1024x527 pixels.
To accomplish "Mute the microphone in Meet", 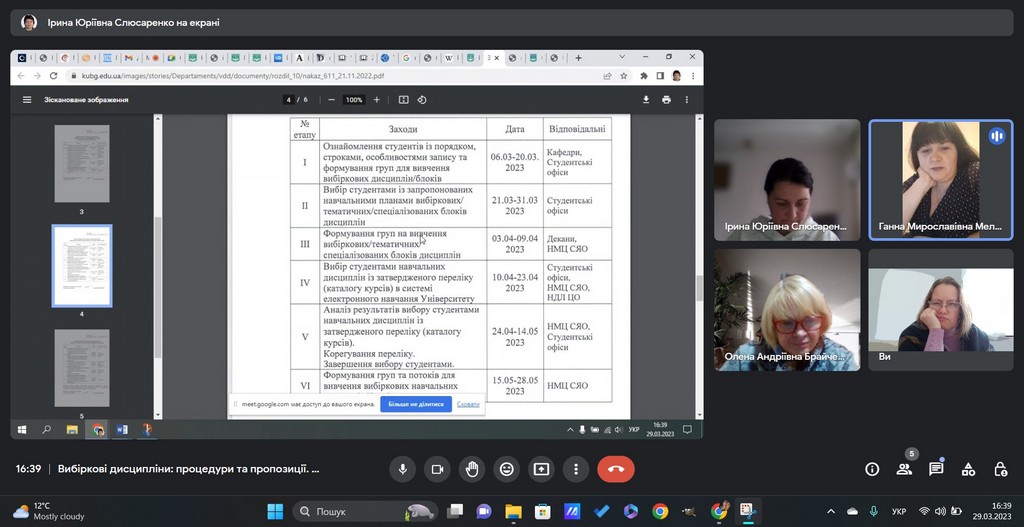I will [403, 469].
